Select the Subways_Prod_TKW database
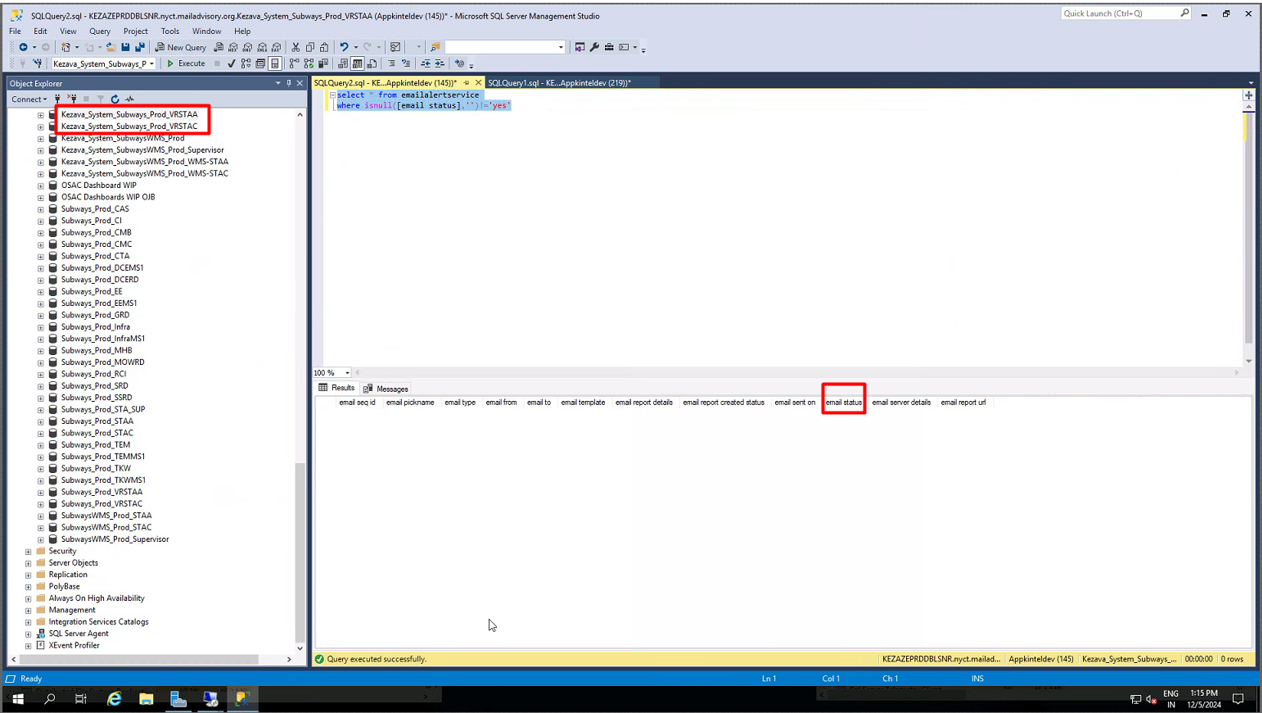Viewport: 1262px width, 713px height. pos(96,468)
